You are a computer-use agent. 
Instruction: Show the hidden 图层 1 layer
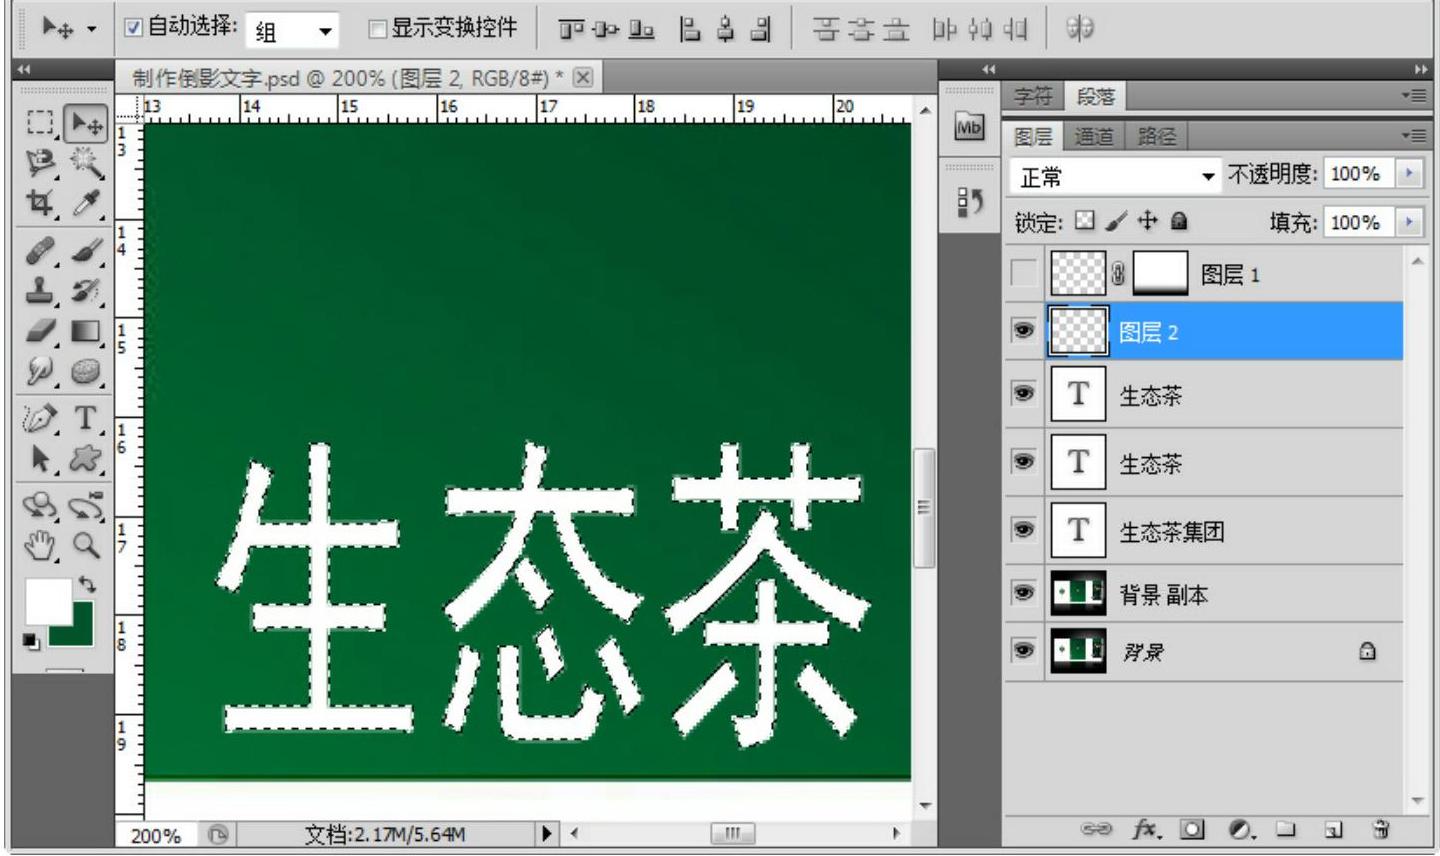click(x=1023, y=273)
